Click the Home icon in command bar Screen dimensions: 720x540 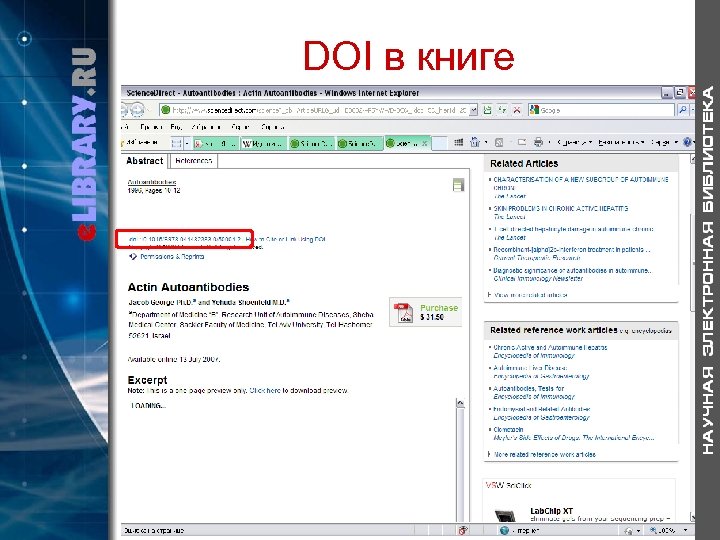[474, 143]
